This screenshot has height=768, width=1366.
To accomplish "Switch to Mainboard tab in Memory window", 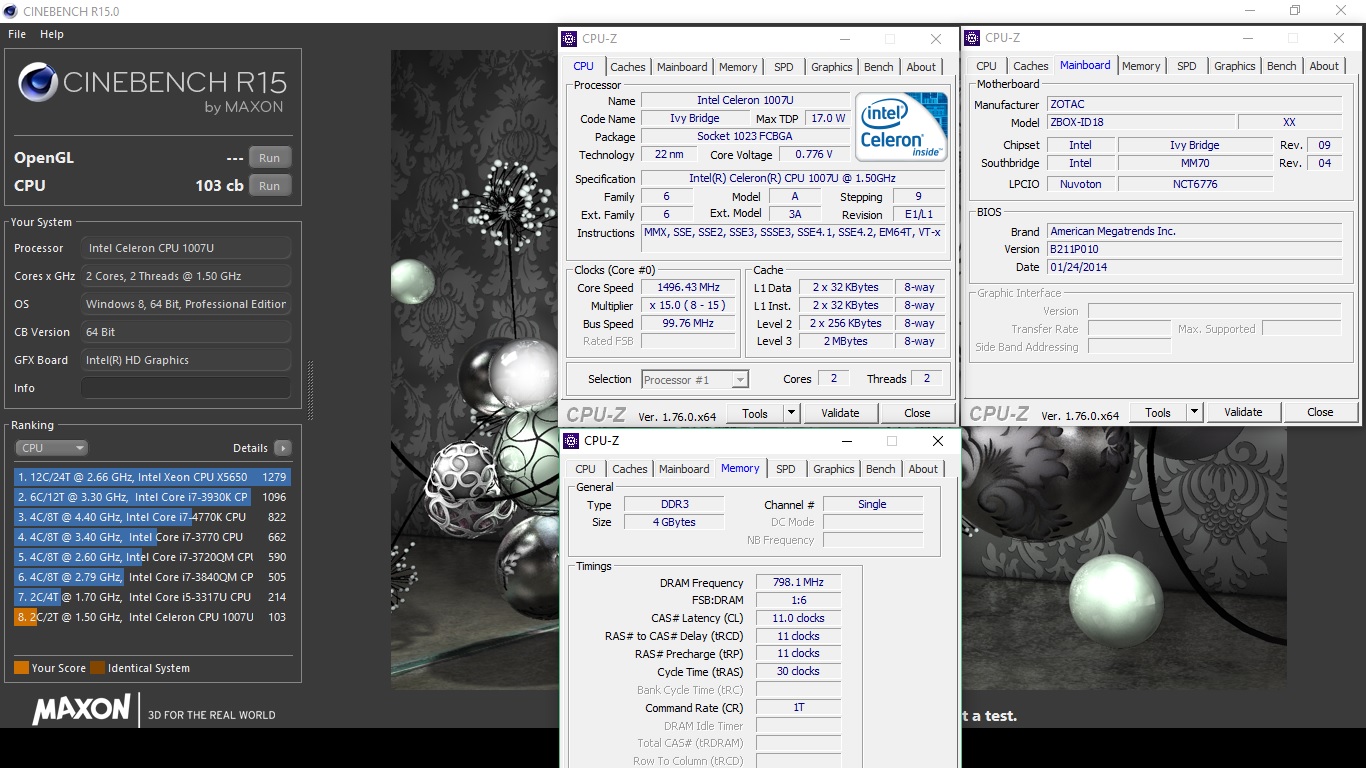I will [x=684, y=469].
